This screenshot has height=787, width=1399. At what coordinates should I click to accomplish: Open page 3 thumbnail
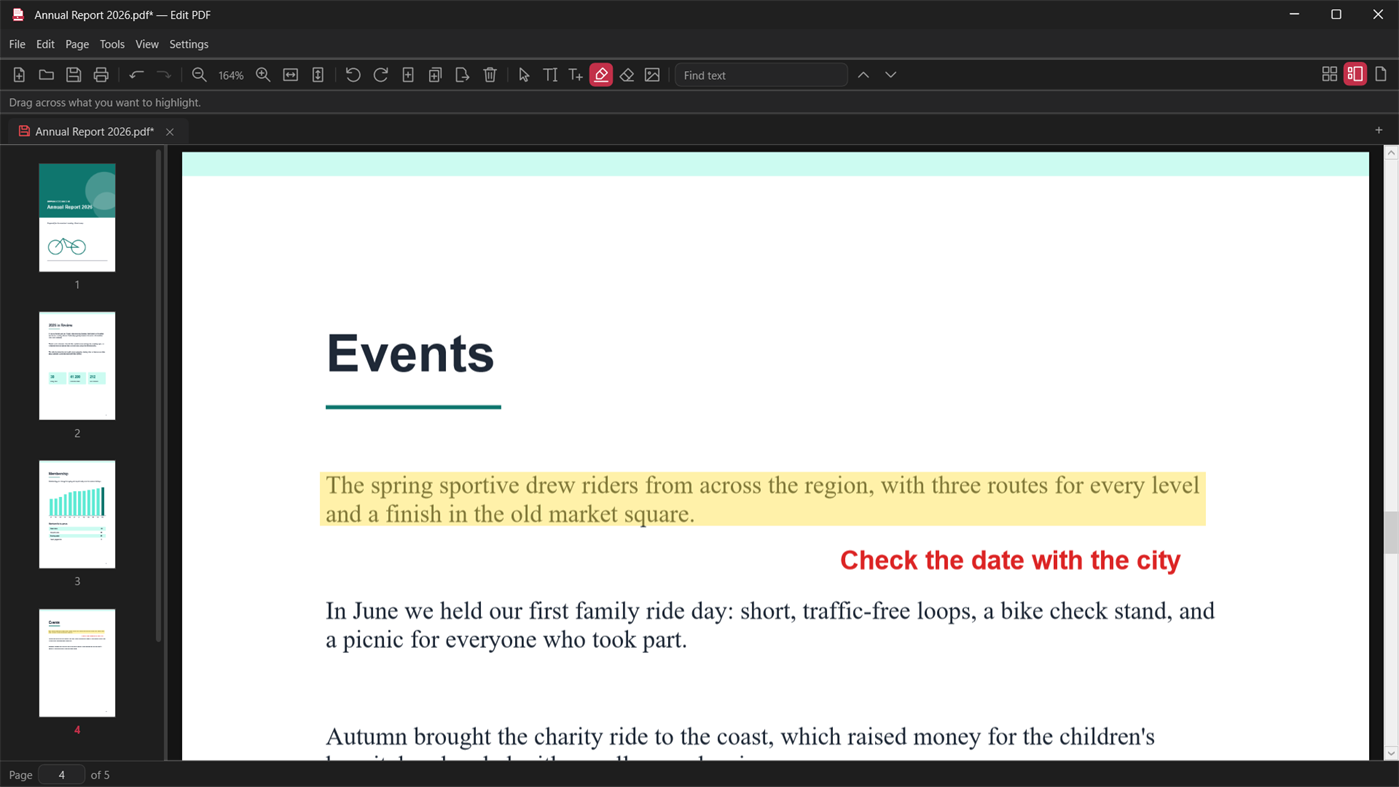tap(77, 514)
